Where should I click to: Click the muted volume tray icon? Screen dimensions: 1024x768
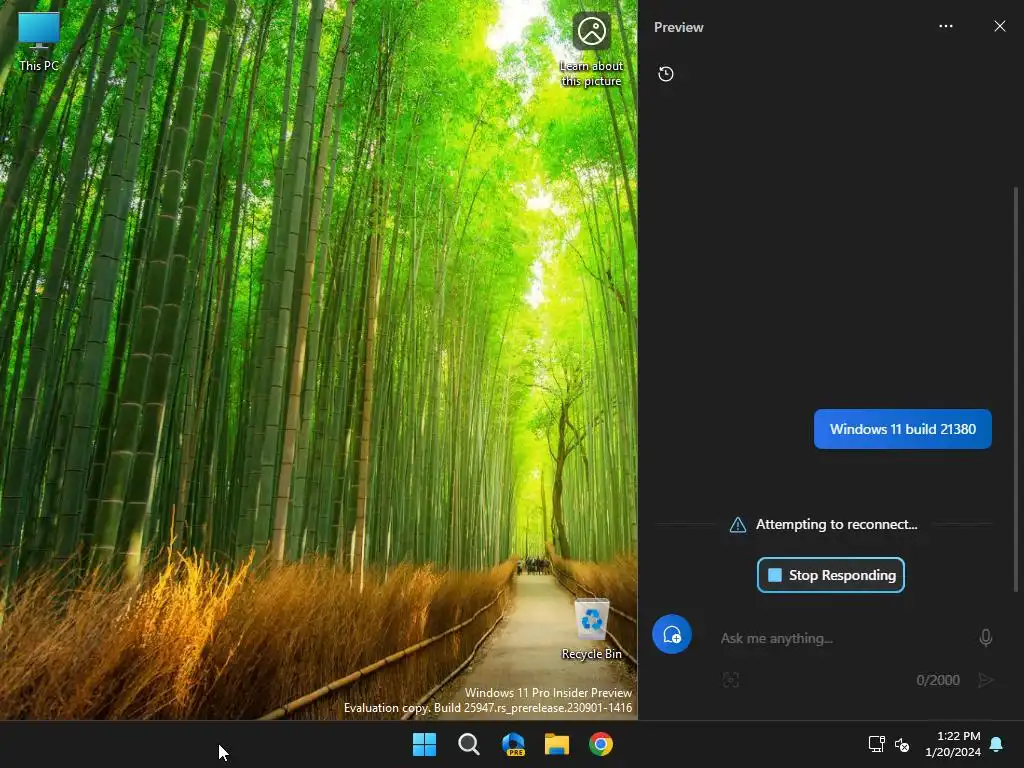[902, 744]
